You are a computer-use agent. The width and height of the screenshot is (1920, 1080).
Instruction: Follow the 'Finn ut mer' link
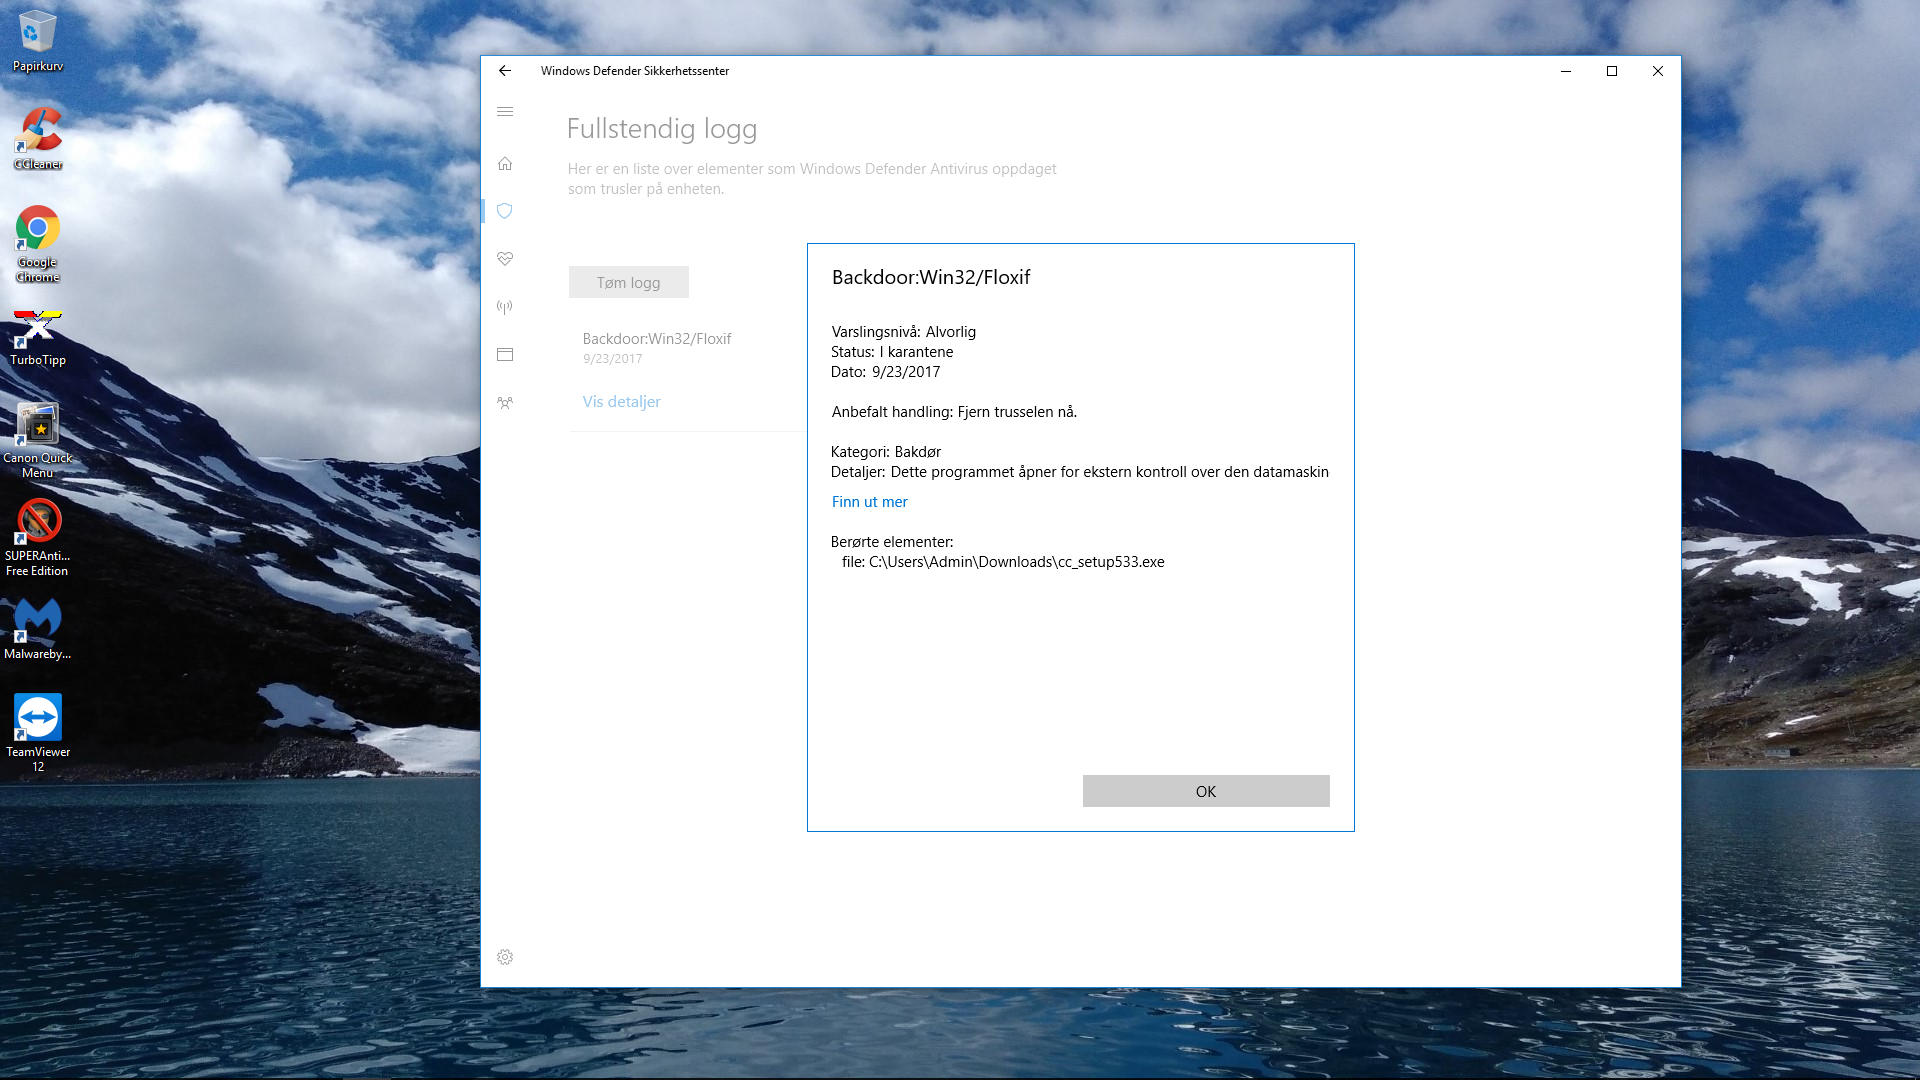pos(869,502)
